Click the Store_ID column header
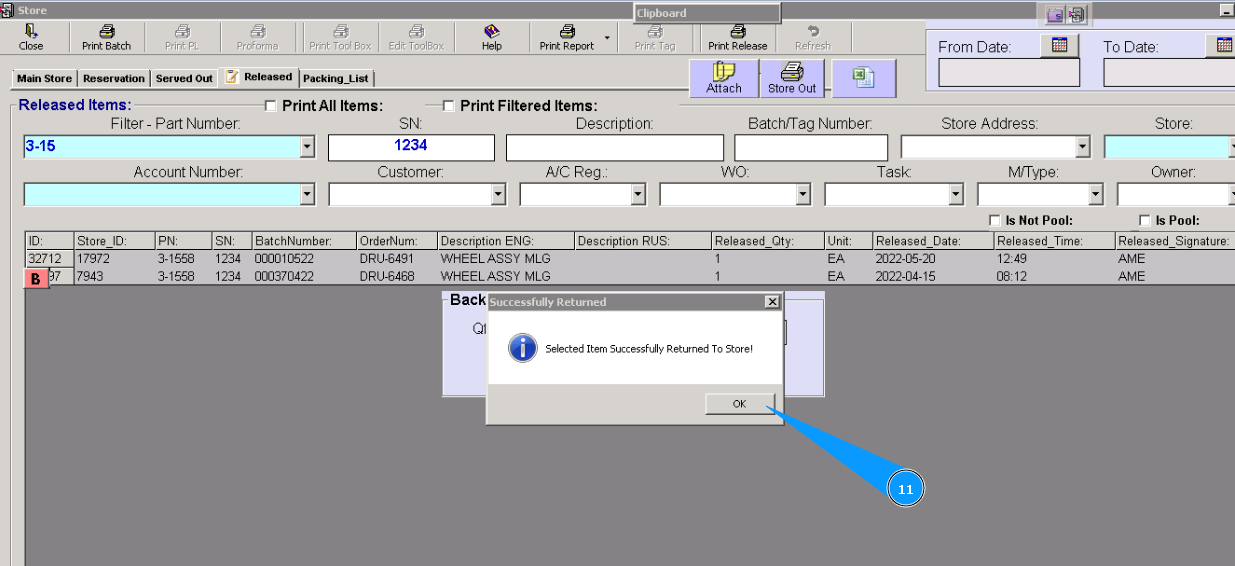This screenshot has width=1235, height=566. click(114, 241)
